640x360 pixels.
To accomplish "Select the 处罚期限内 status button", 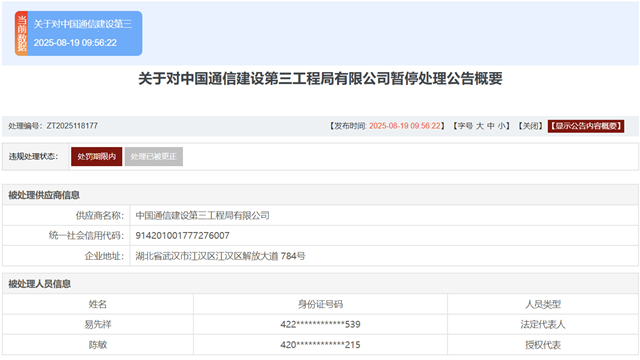I will (96, 156).
